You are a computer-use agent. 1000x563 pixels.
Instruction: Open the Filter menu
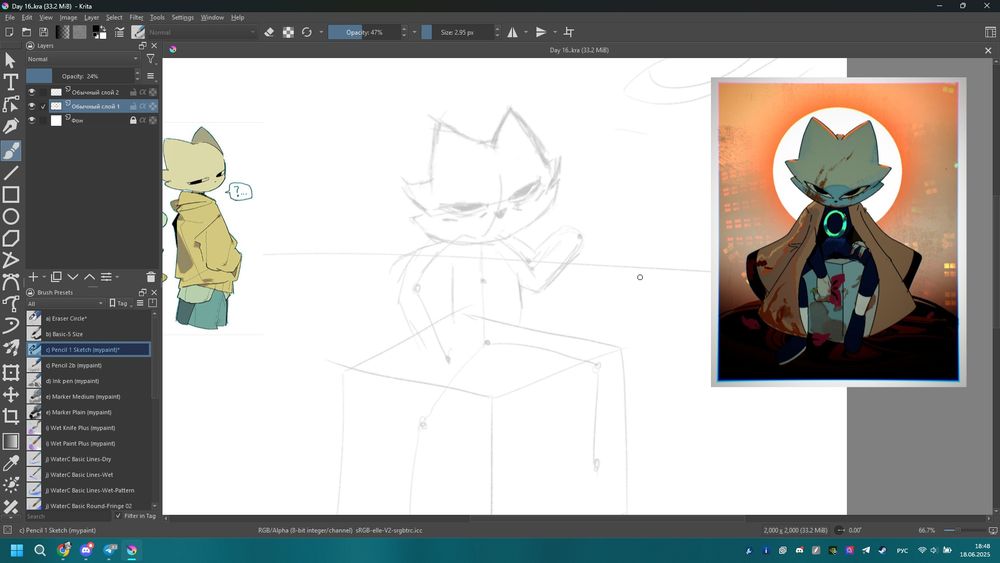click(x=136, y=17)
